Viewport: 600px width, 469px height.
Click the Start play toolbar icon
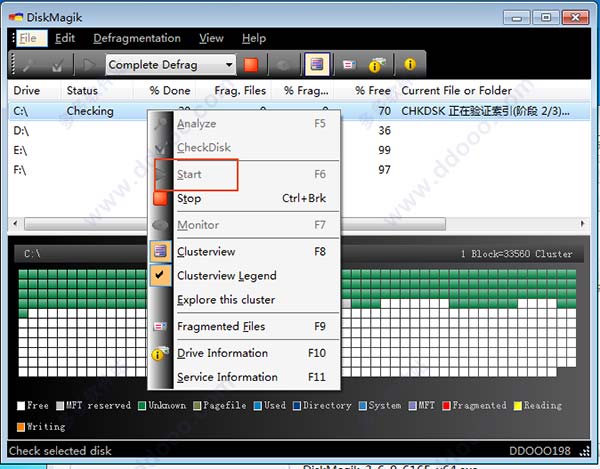(x=89, y=65)
